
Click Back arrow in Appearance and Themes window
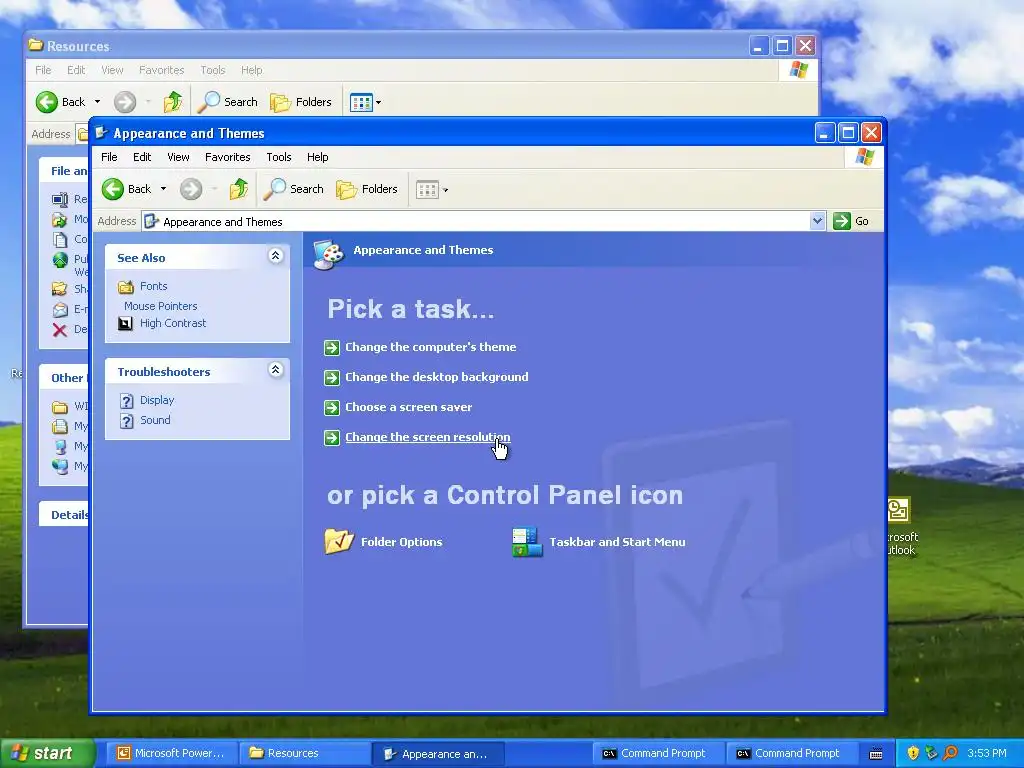click(113, 189)
